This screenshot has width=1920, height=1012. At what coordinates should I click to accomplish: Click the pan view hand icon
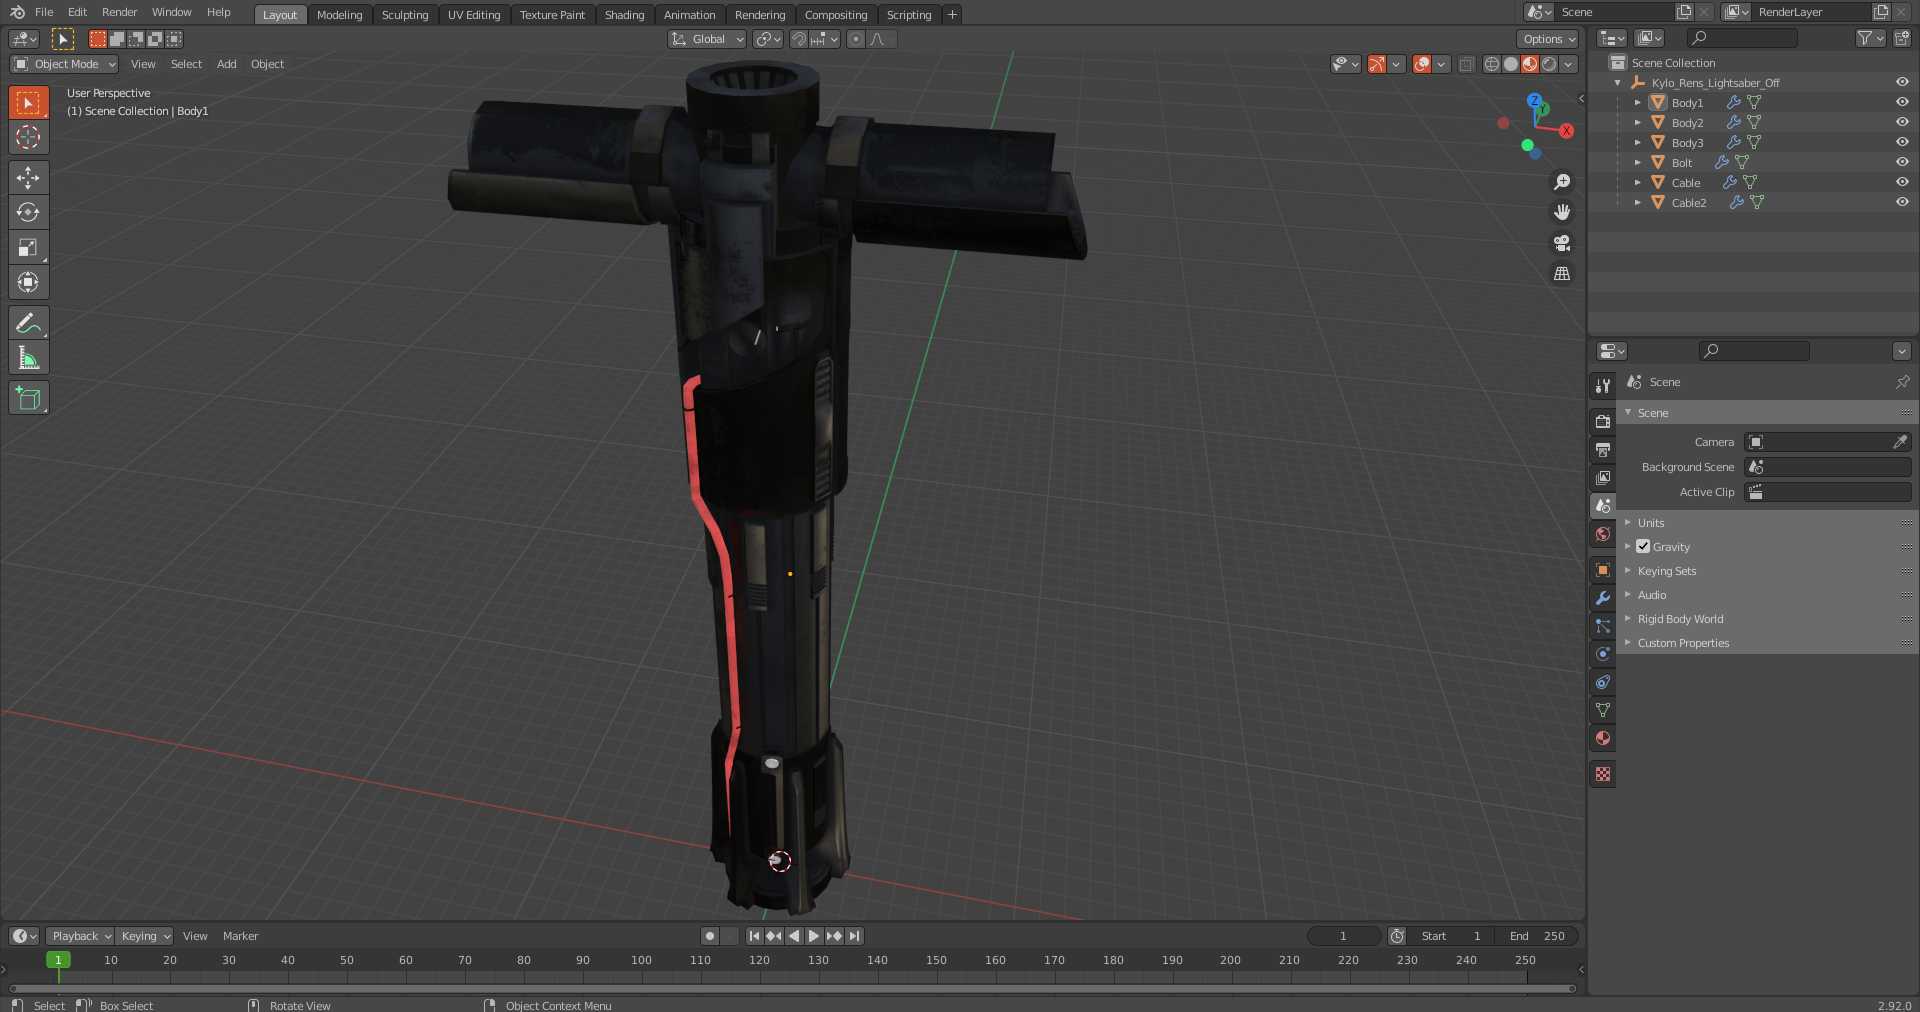(x=1562, y=212)
